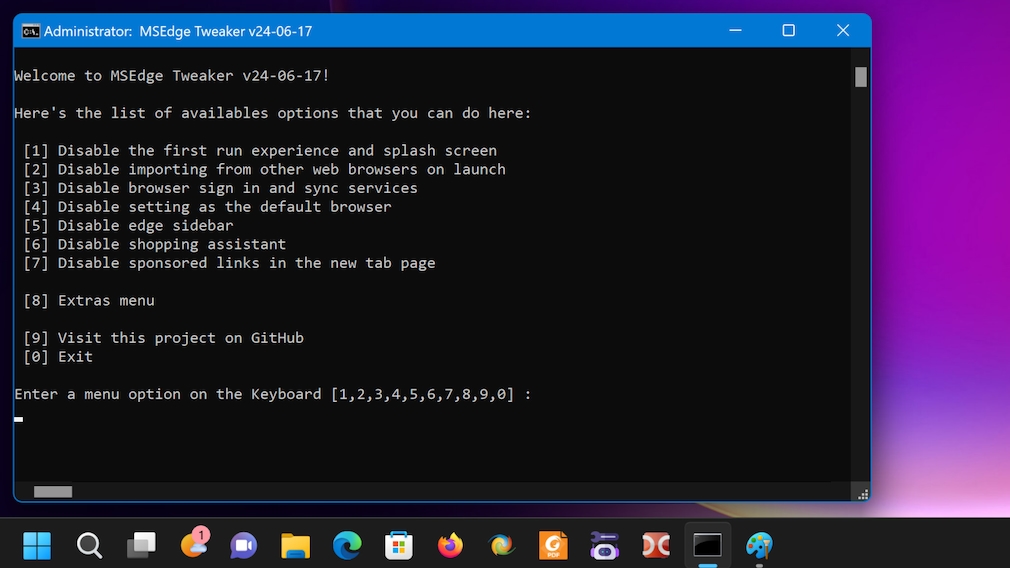Viewport: 1010px width, 568px height.
Task: Click the console input line below the prompt
Action: (200, 419)
